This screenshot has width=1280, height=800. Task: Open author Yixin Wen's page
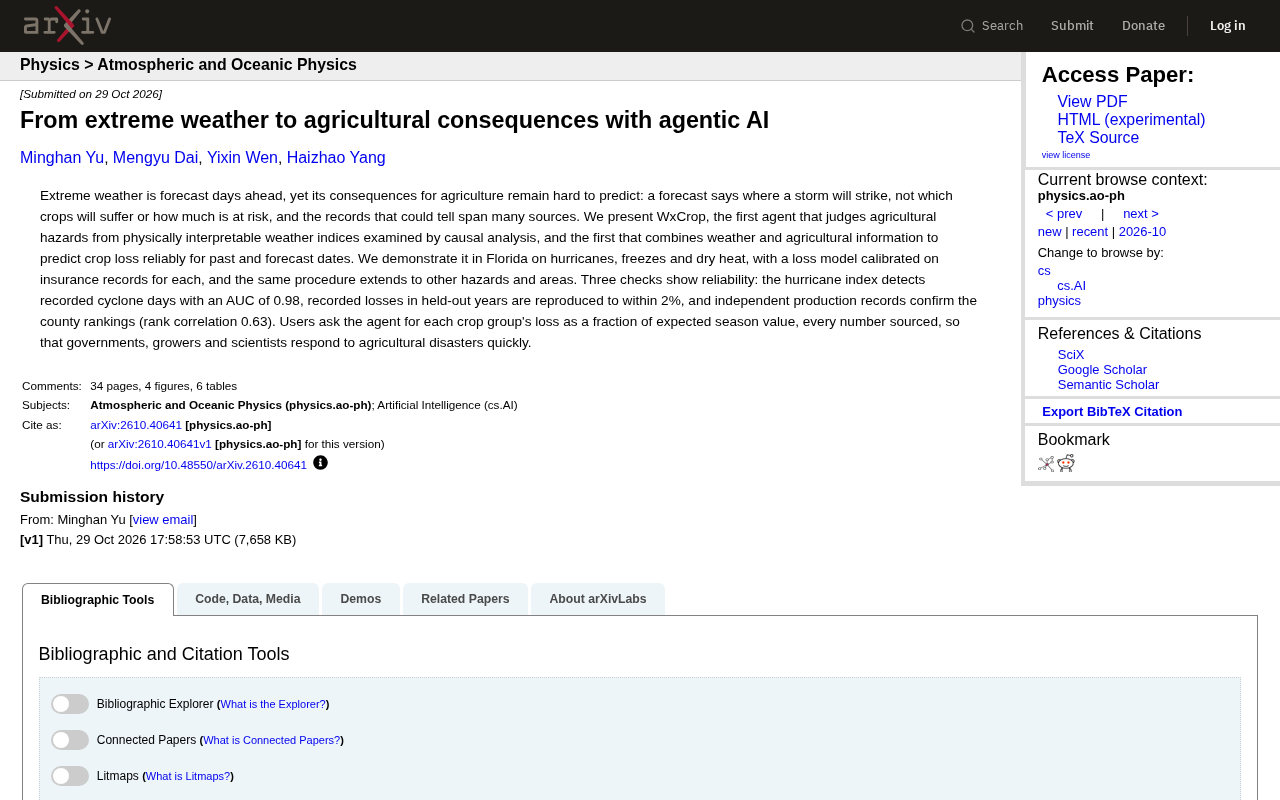[x=242, y=158]
